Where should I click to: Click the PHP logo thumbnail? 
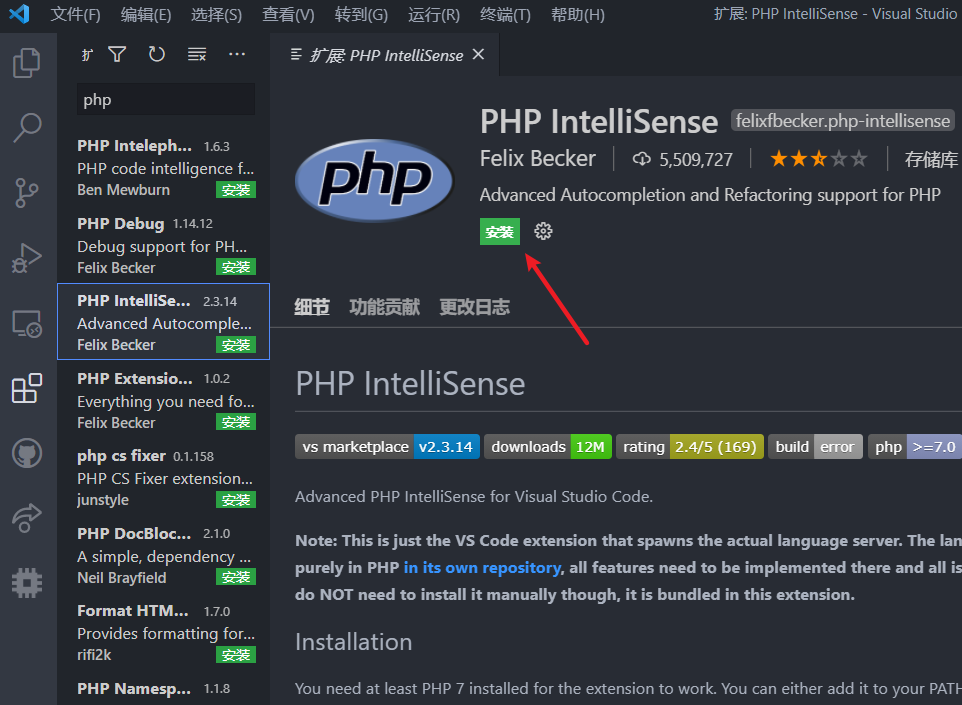click(374, 180)
